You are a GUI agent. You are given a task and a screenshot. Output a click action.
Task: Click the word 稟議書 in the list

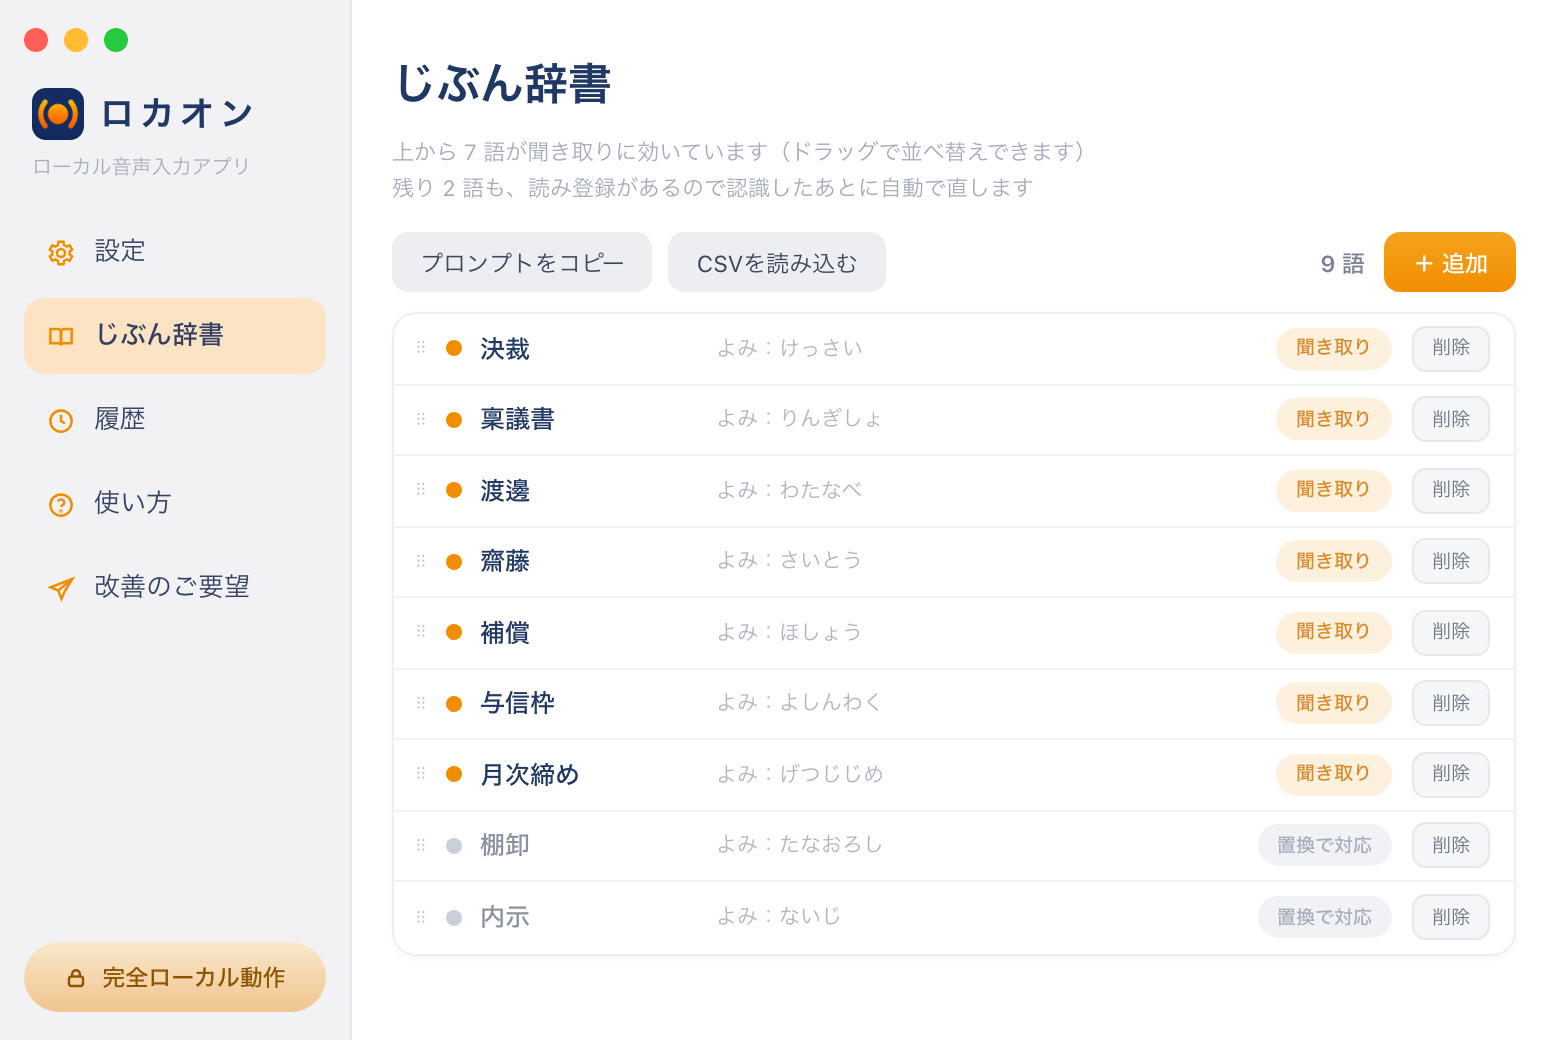point(517,420)
